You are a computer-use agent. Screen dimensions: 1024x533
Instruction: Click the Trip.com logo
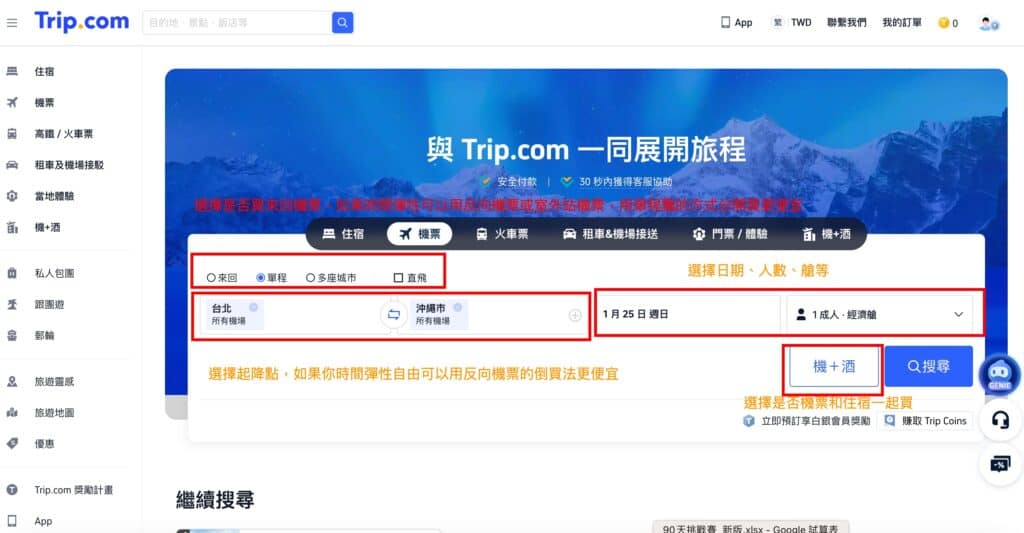click(82, 22)
